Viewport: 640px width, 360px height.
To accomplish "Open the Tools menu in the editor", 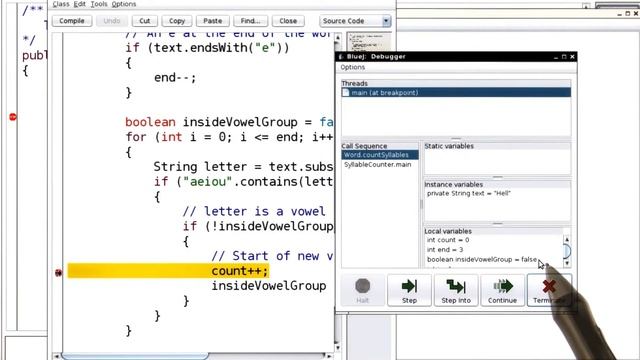I will click(99, 4).
